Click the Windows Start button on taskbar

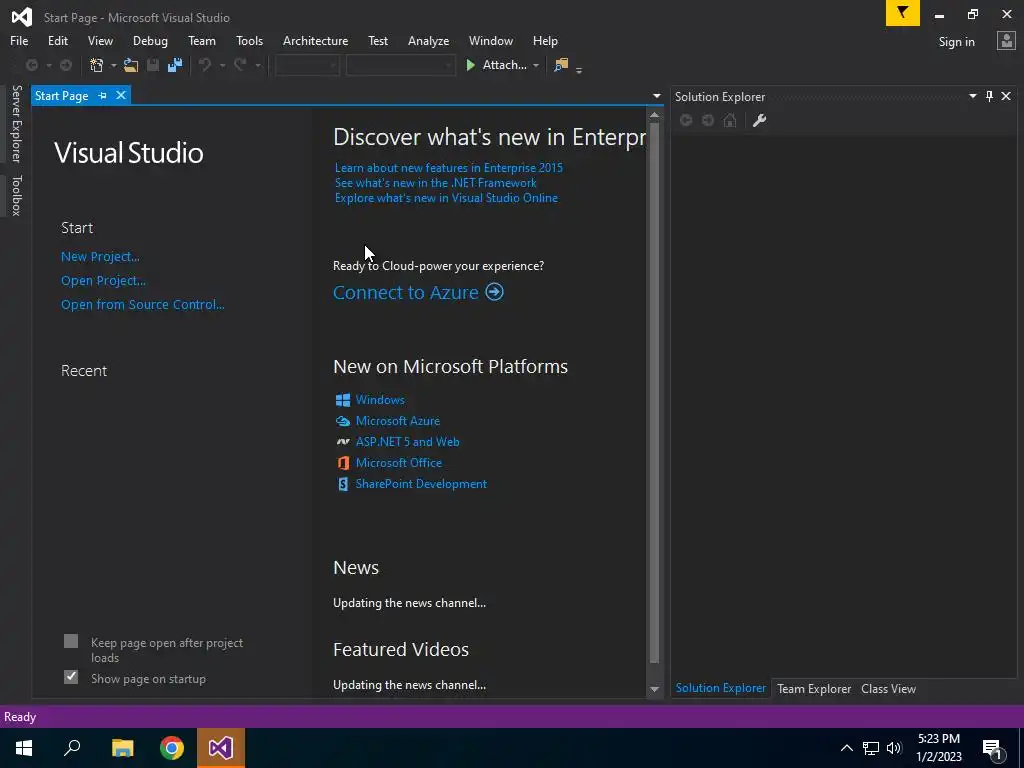pos(24,748)
